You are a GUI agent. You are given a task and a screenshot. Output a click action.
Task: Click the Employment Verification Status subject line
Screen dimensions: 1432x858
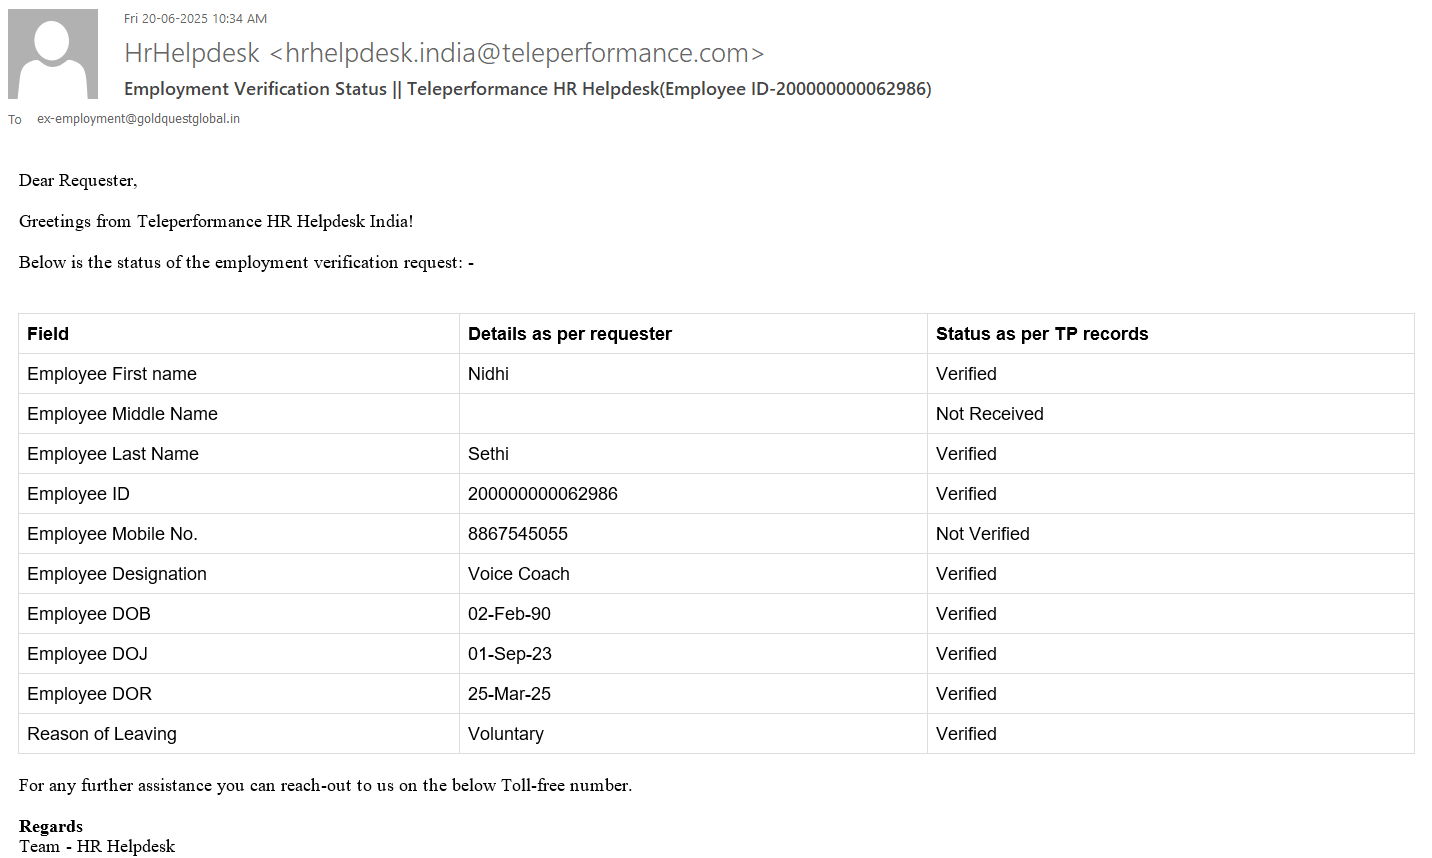pyautogui.click(x=527, y=89)
